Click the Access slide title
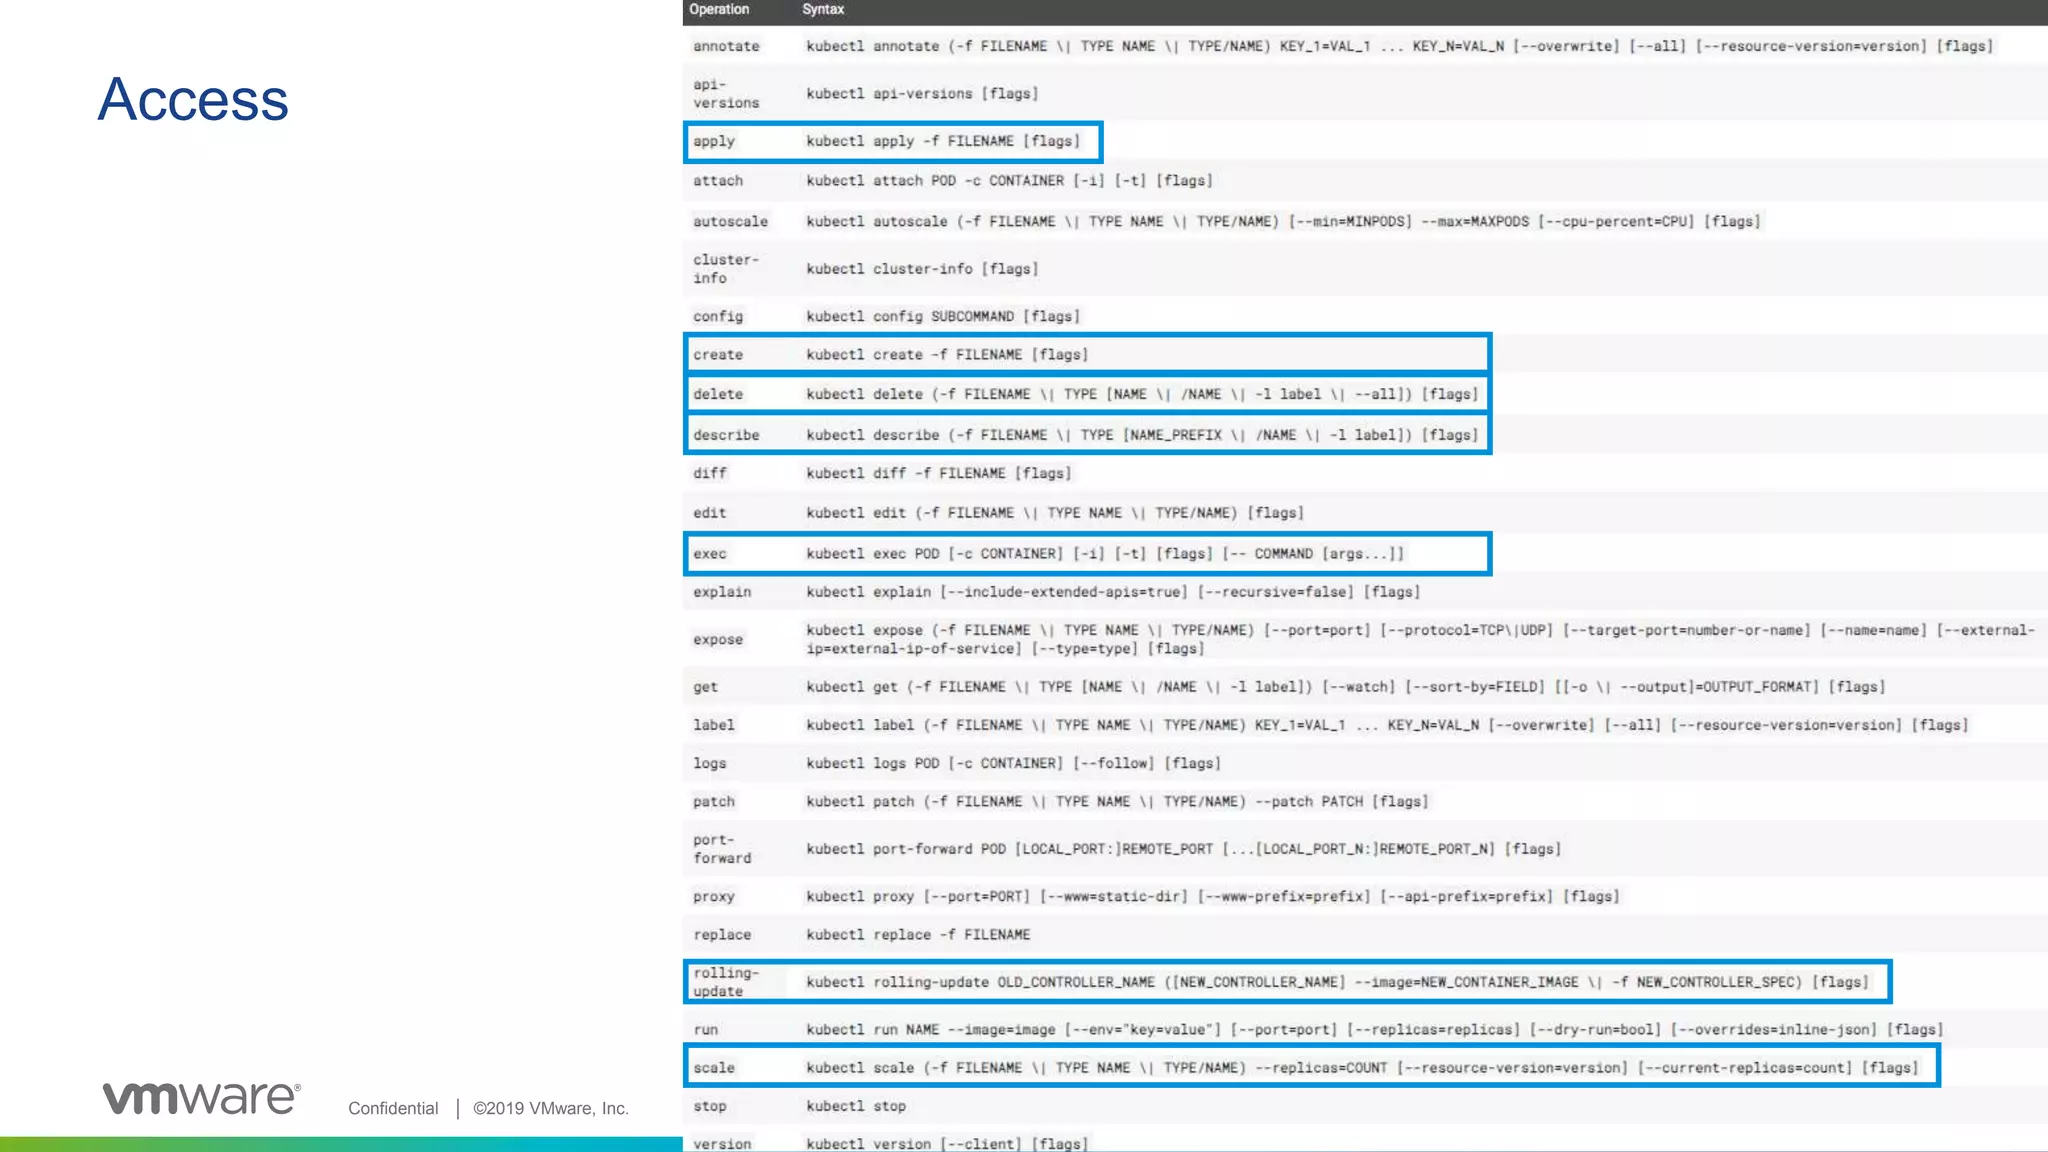 click(x=193, y=100)
